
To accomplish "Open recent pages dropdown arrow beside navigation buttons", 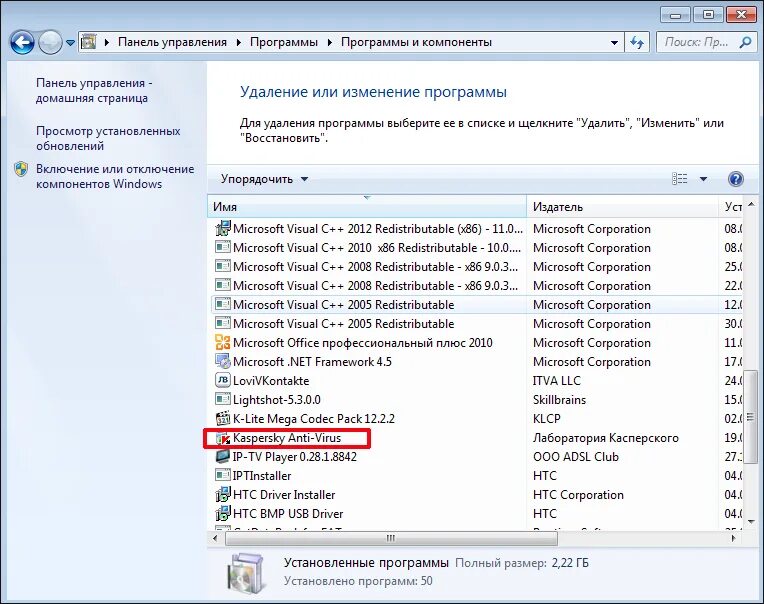I will click(71, 43).
